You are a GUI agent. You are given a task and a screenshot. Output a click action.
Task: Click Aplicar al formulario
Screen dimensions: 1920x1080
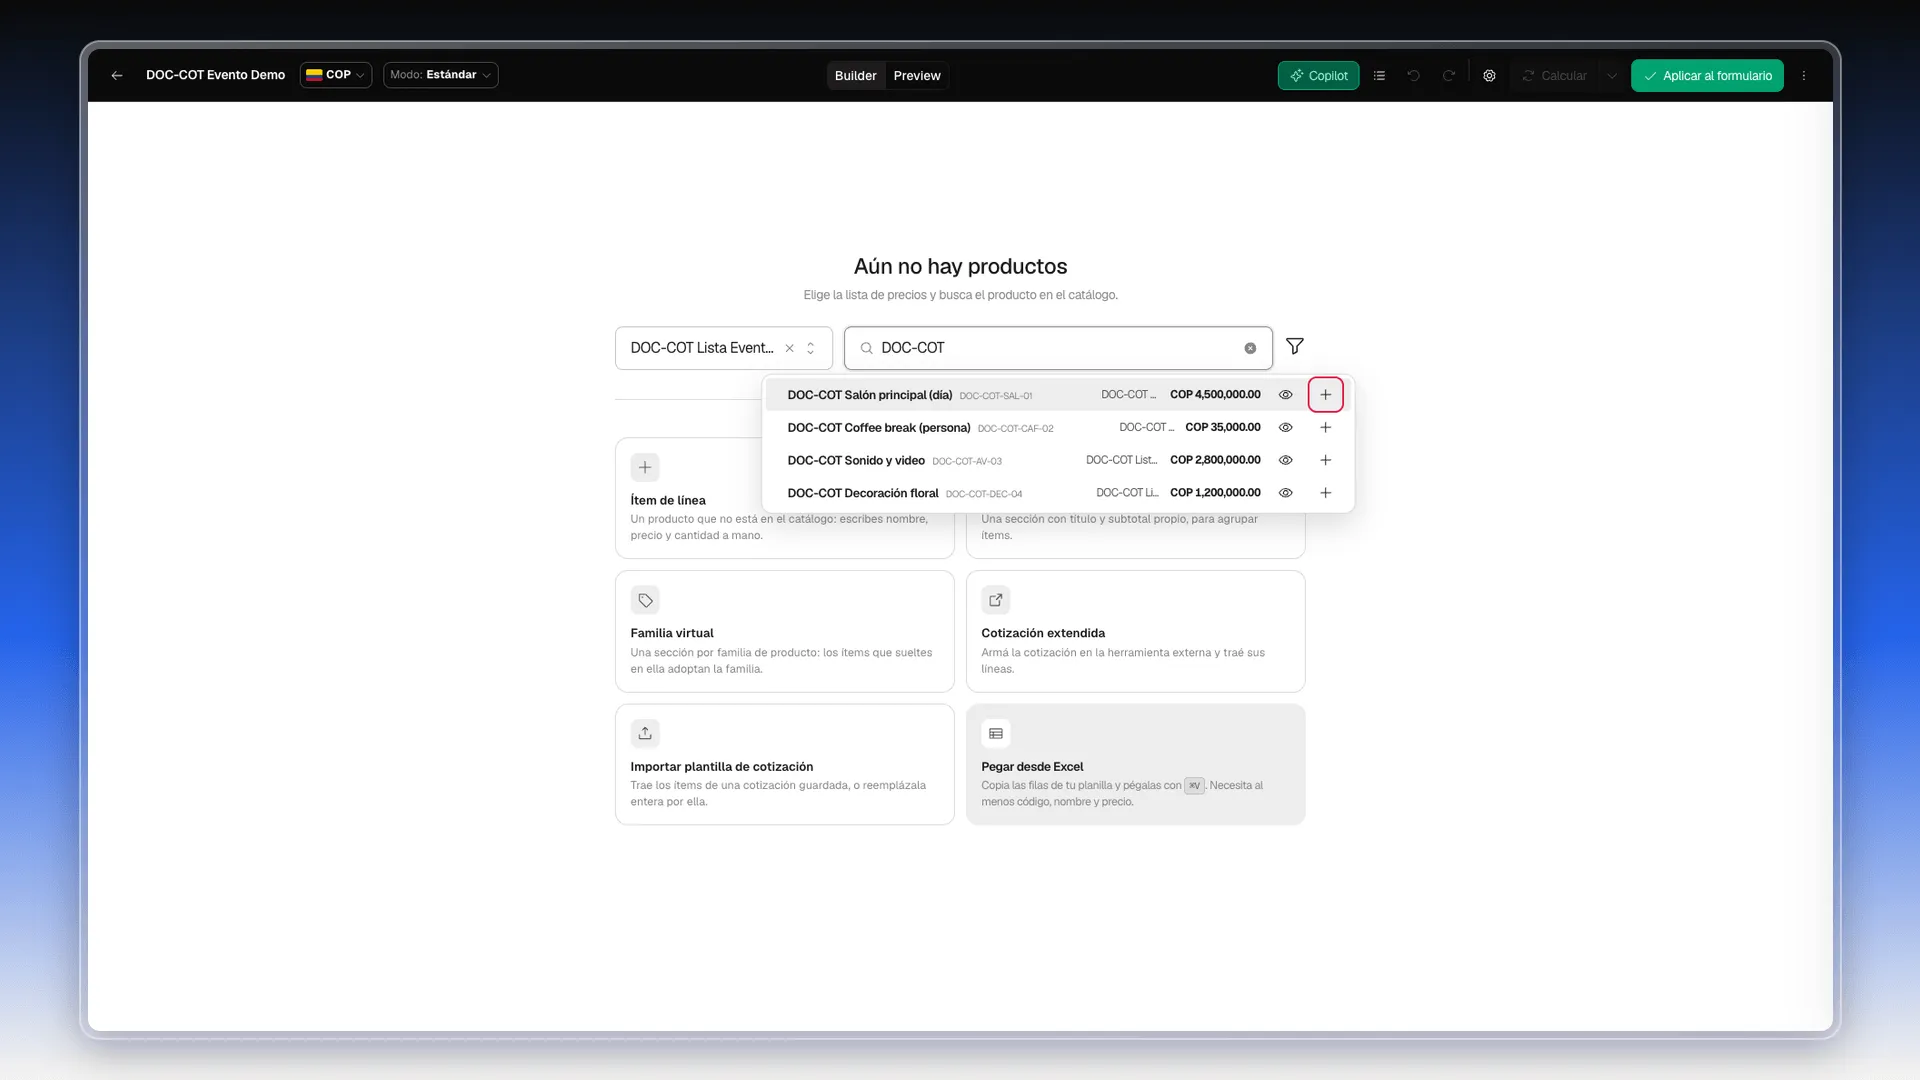click(1707, 76)
